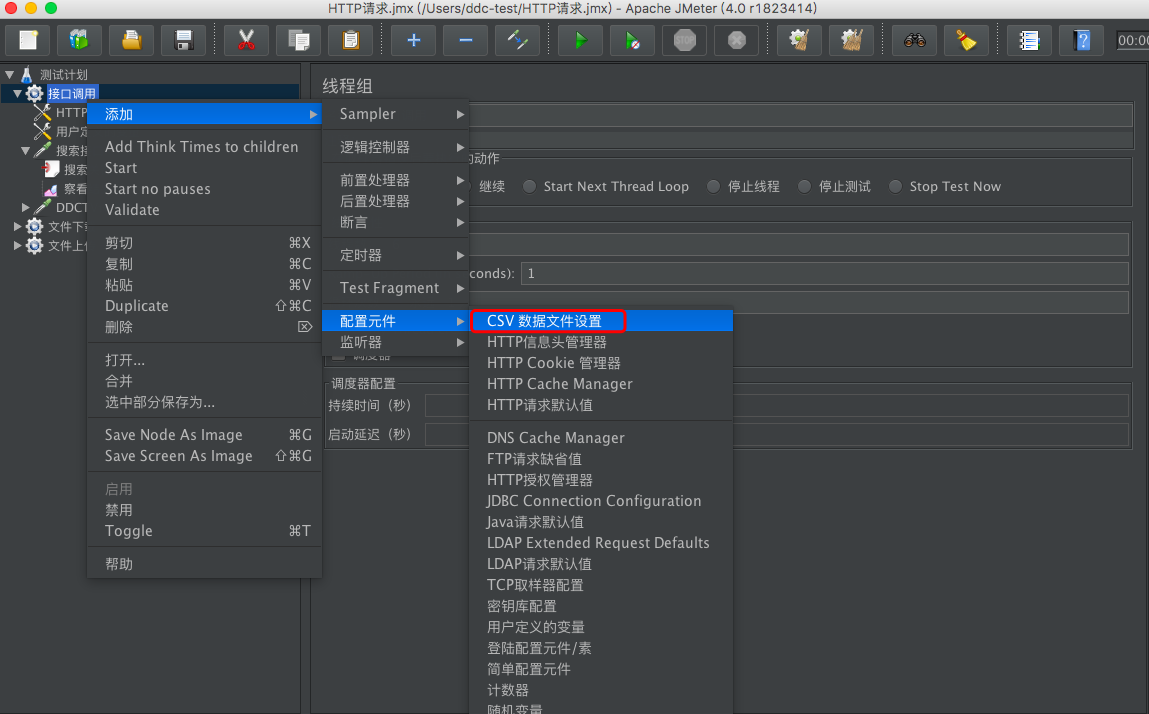Choose Toggle in the context menu
The height and width of the screenshot is (714, 1149).
(x=204, y=531)
